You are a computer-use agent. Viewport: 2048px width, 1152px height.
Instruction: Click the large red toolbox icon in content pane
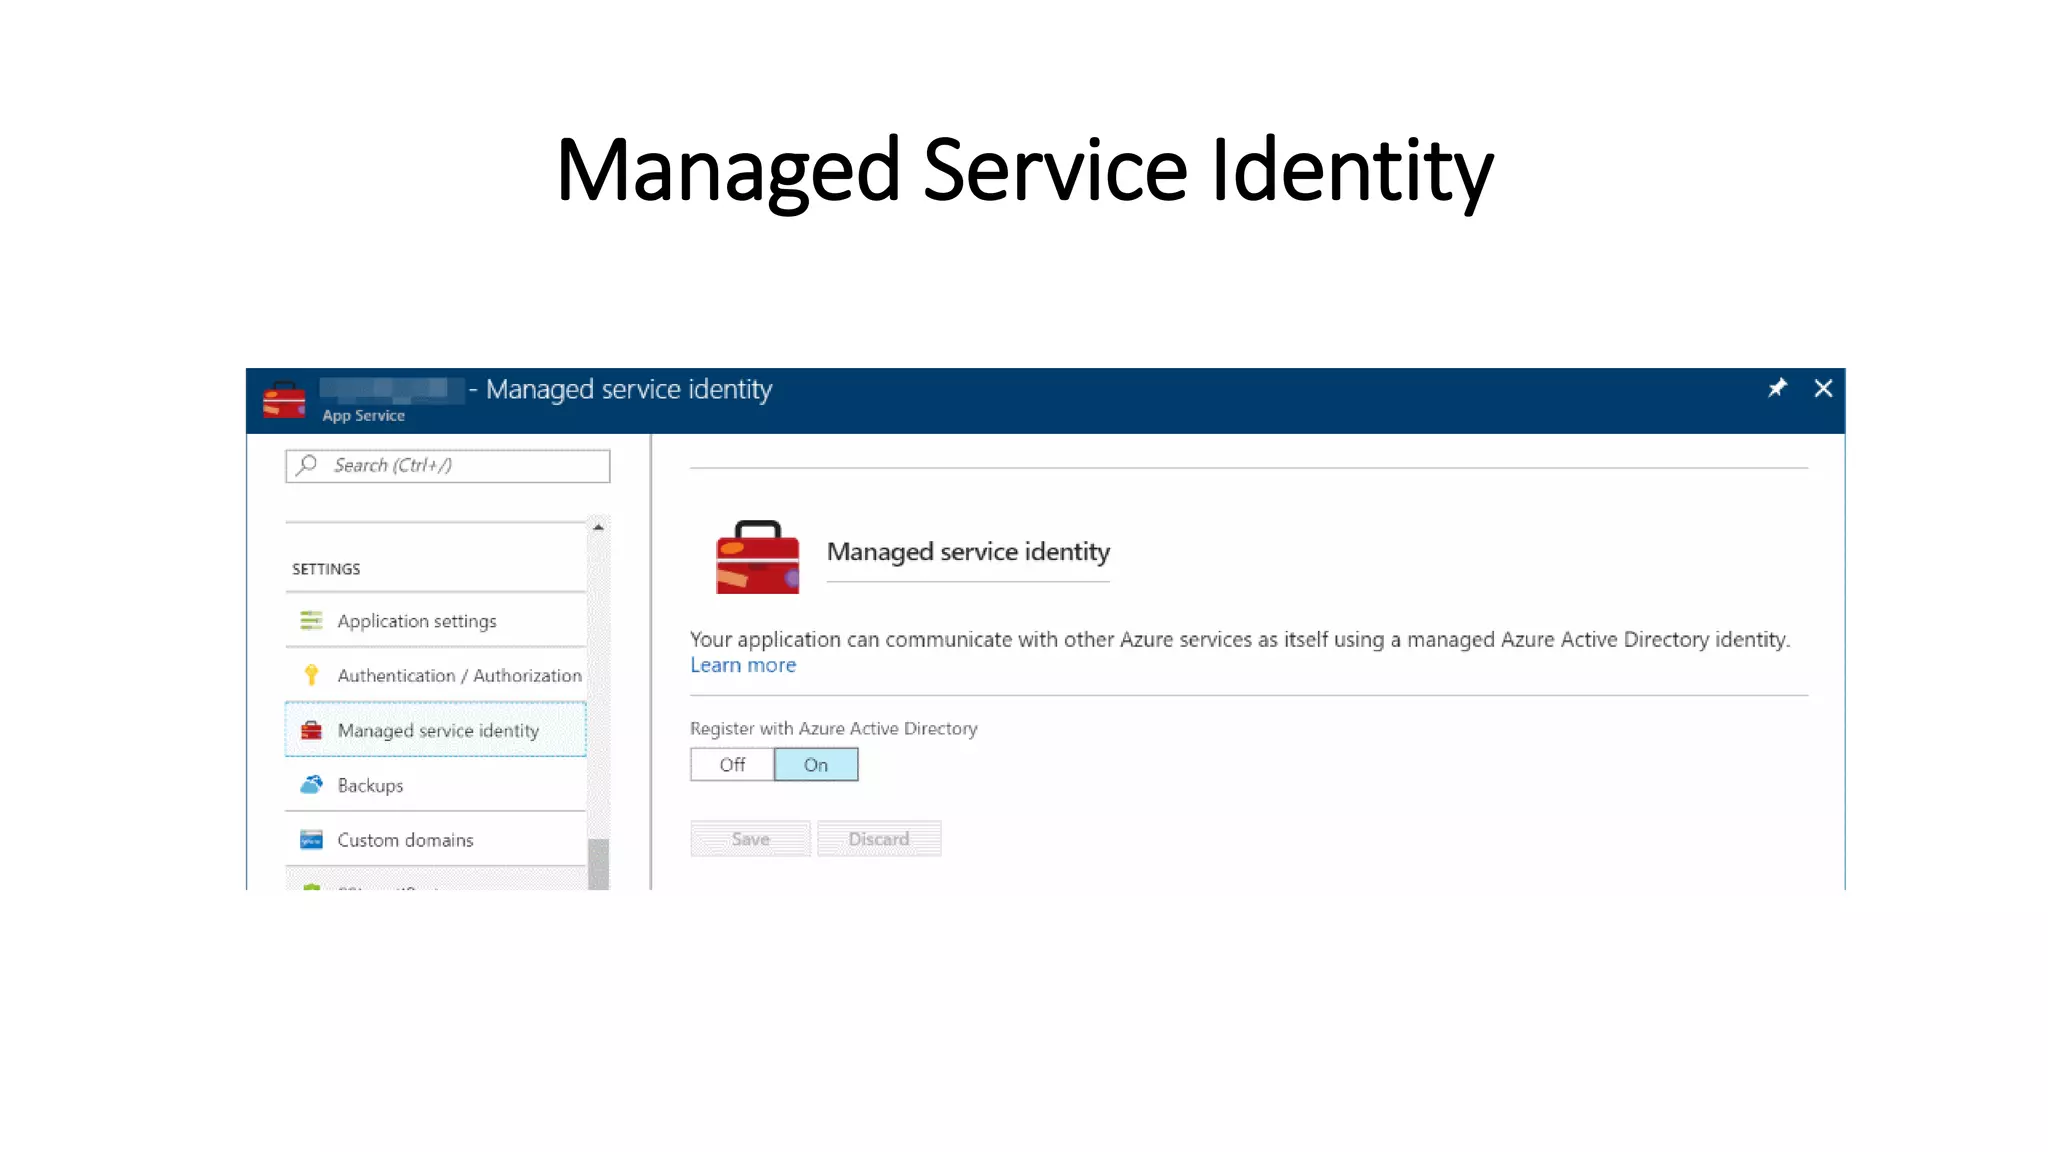(758, 557)
